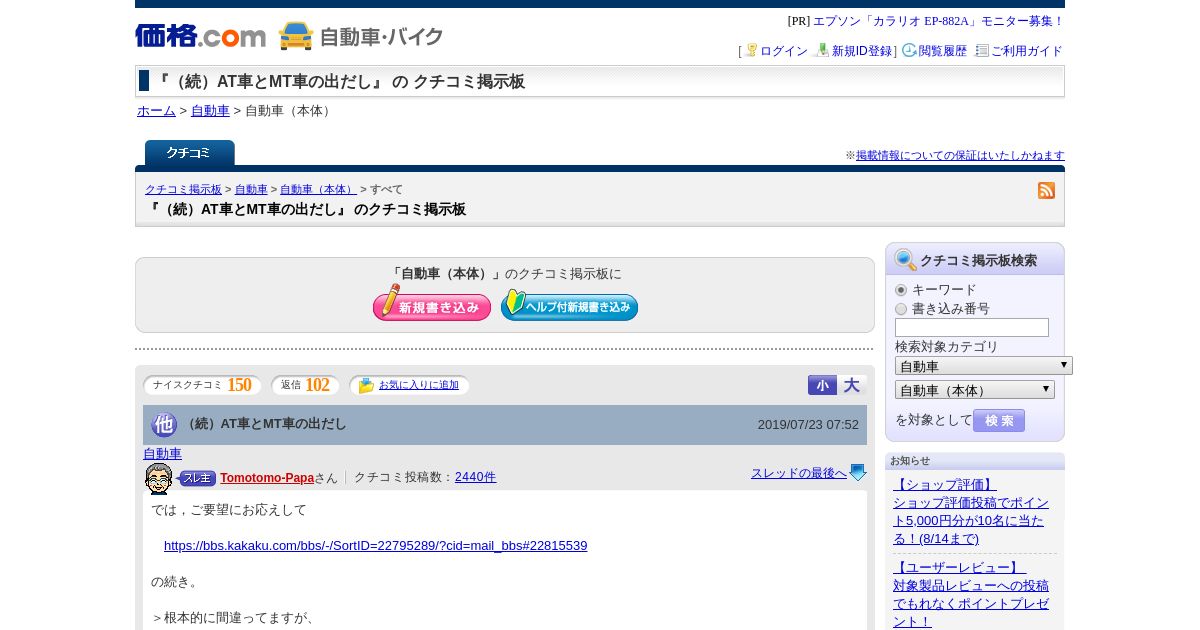
Task: Select the 書き込み番号 radio button
Action: [901, 309]
